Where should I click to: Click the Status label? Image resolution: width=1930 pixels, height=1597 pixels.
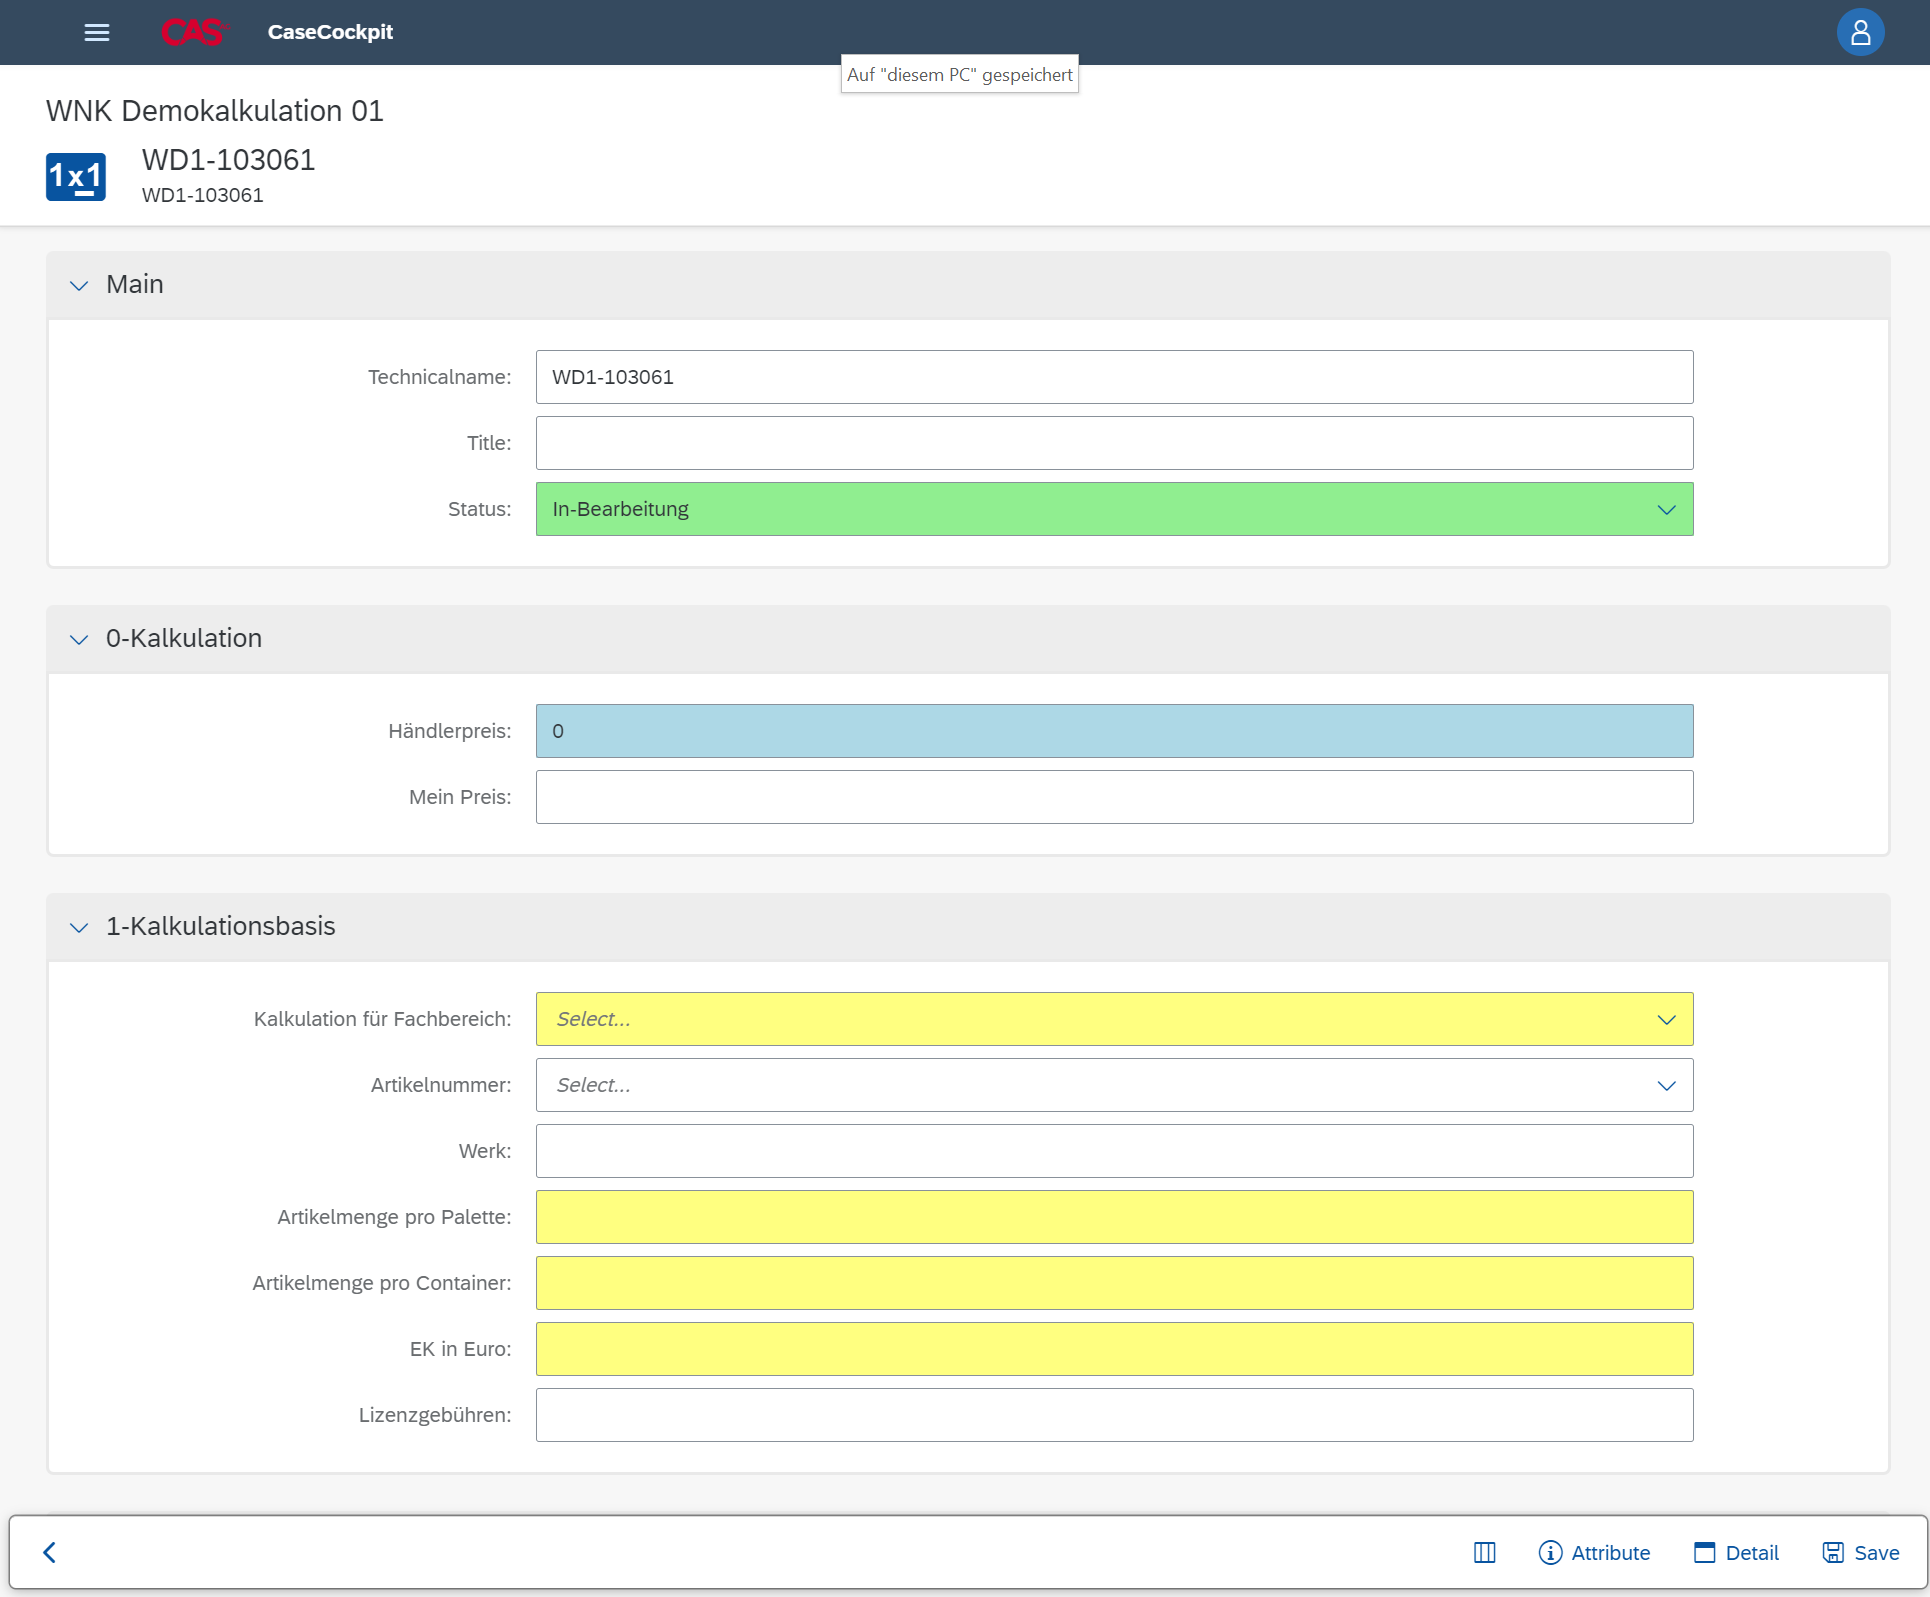(479, 509)
